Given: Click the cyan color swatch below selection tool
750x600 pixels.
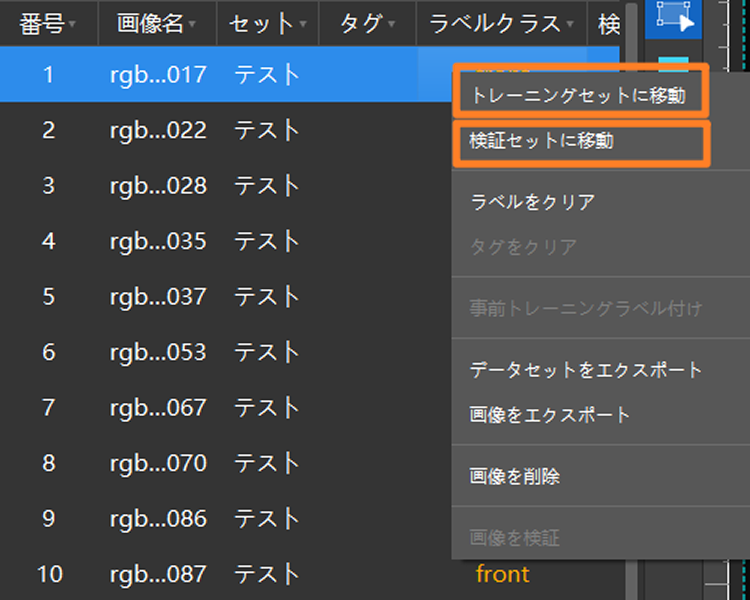Looking at the screenshot, I should click(x=673, y=64).
